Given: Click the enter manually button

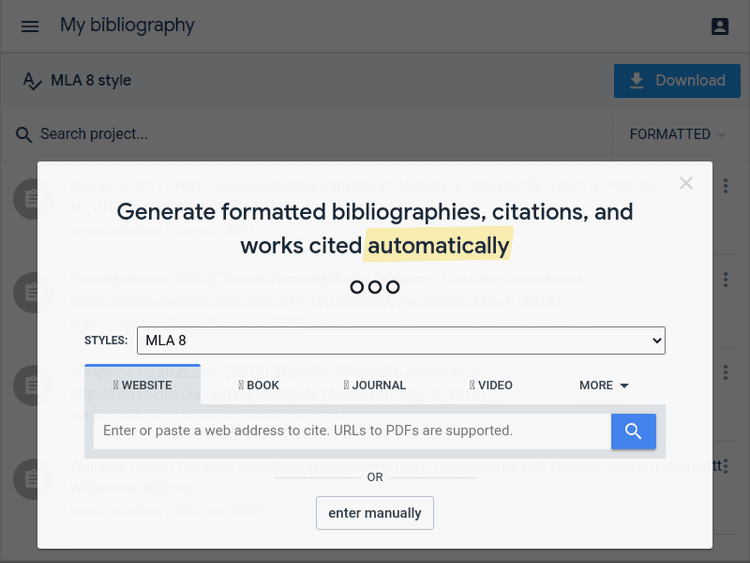Looking at the screenshot, I should [x=375, y=513].
